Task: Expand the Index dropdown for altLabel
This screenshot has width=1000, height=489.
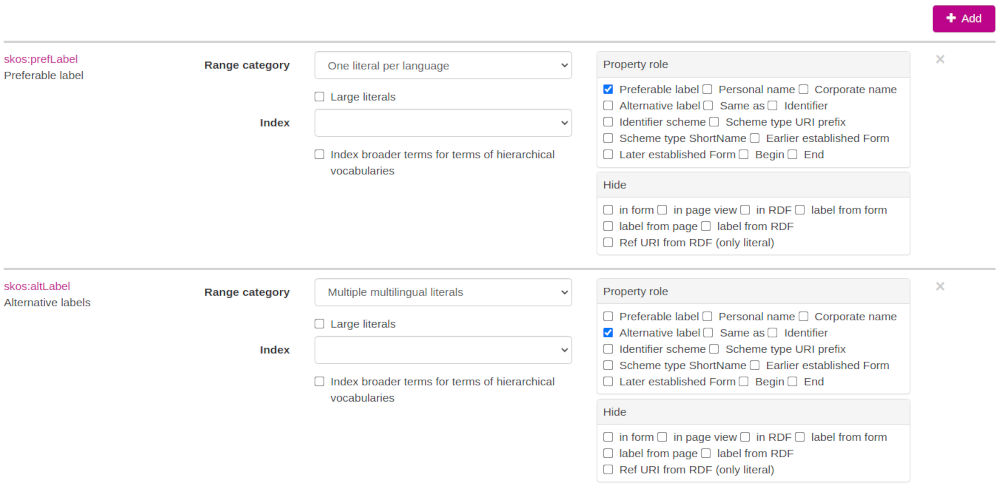Action: point(442,350)
